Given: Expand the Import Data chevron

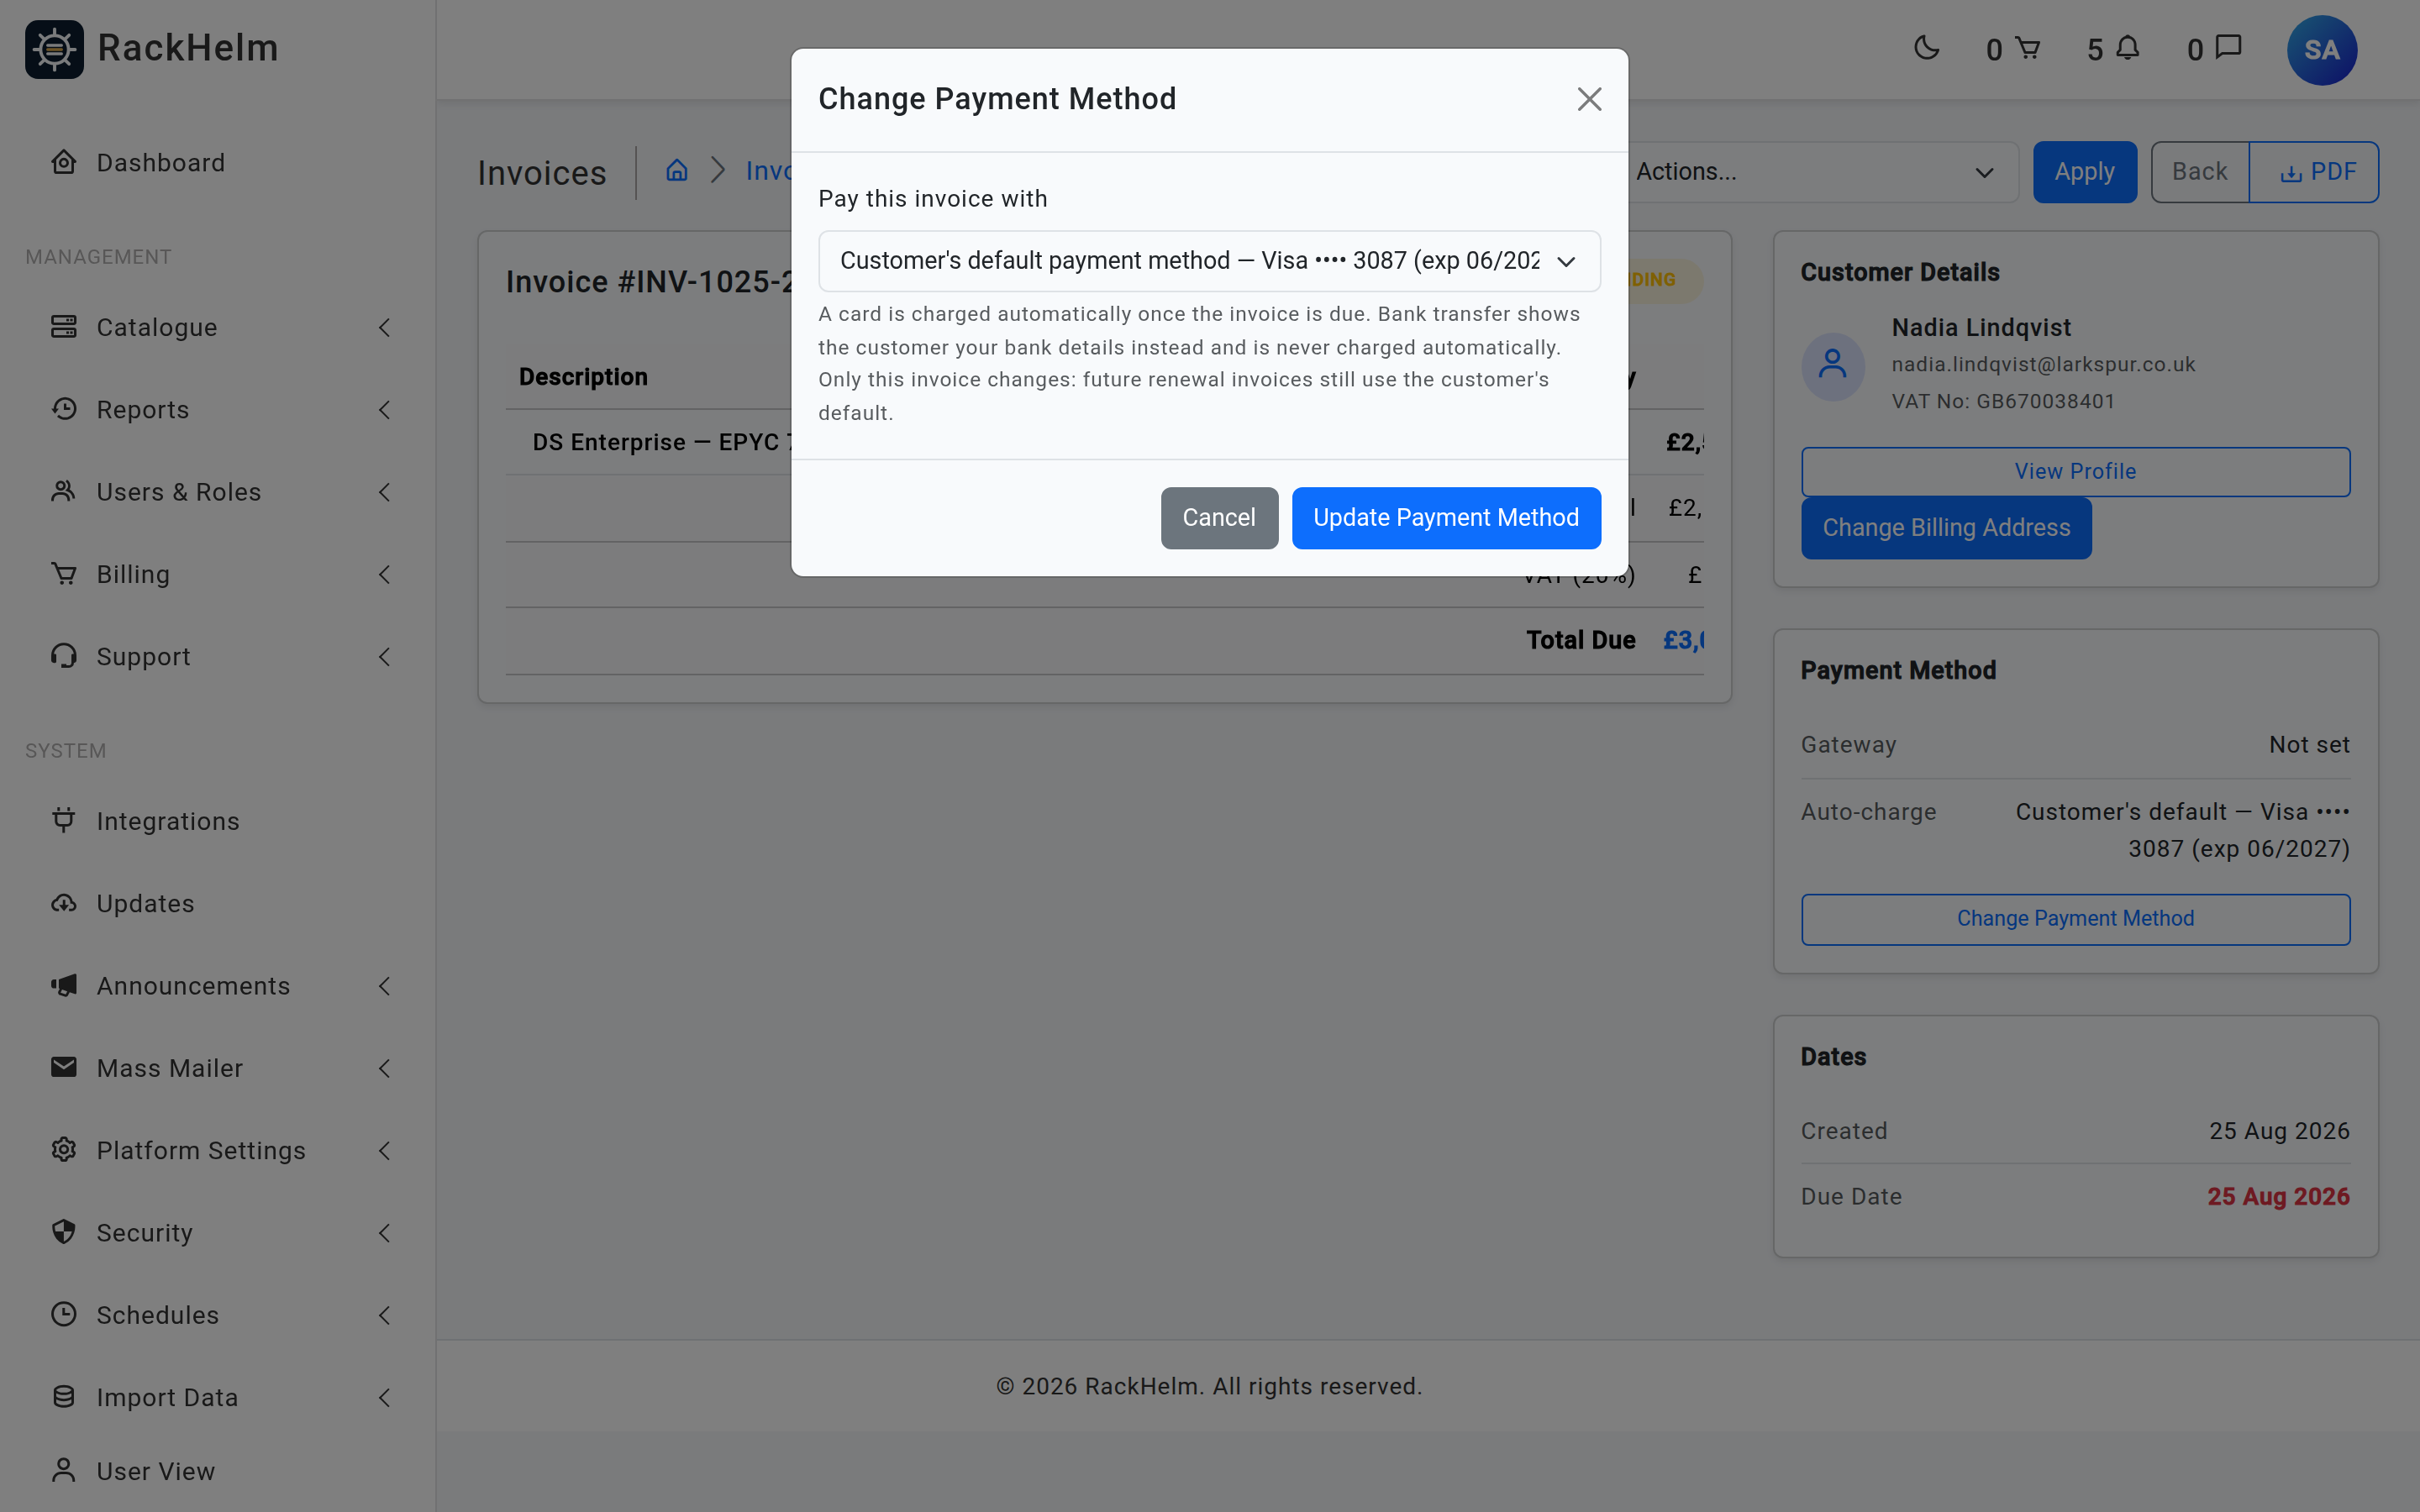Looking at the screenshot, I should point(385,1397).
